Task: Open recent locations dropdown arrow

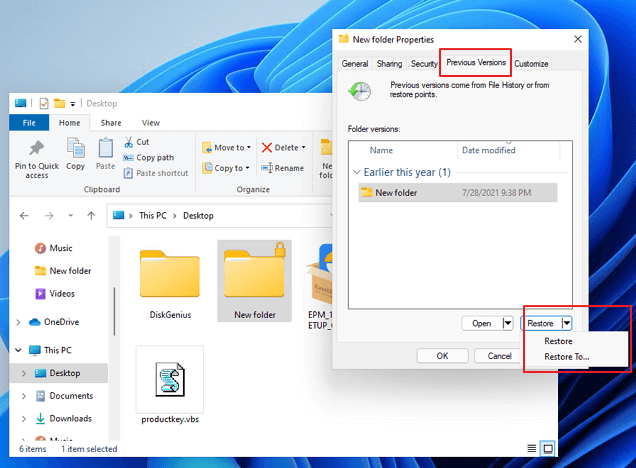Action: coord(71,216)
